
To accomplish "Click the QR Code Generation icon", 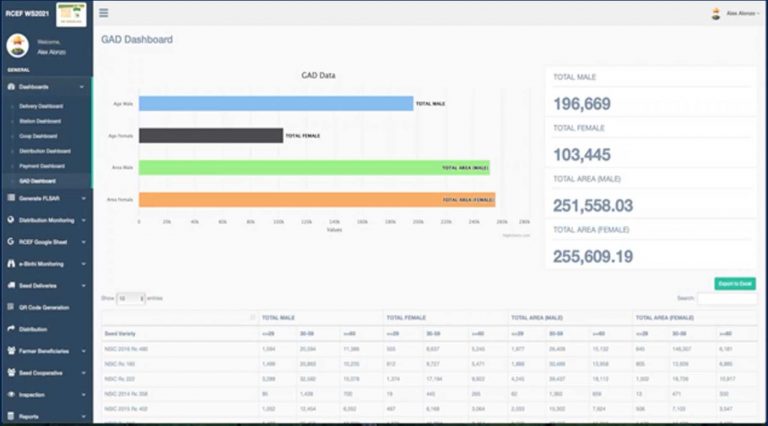I will tap(10, 307).
